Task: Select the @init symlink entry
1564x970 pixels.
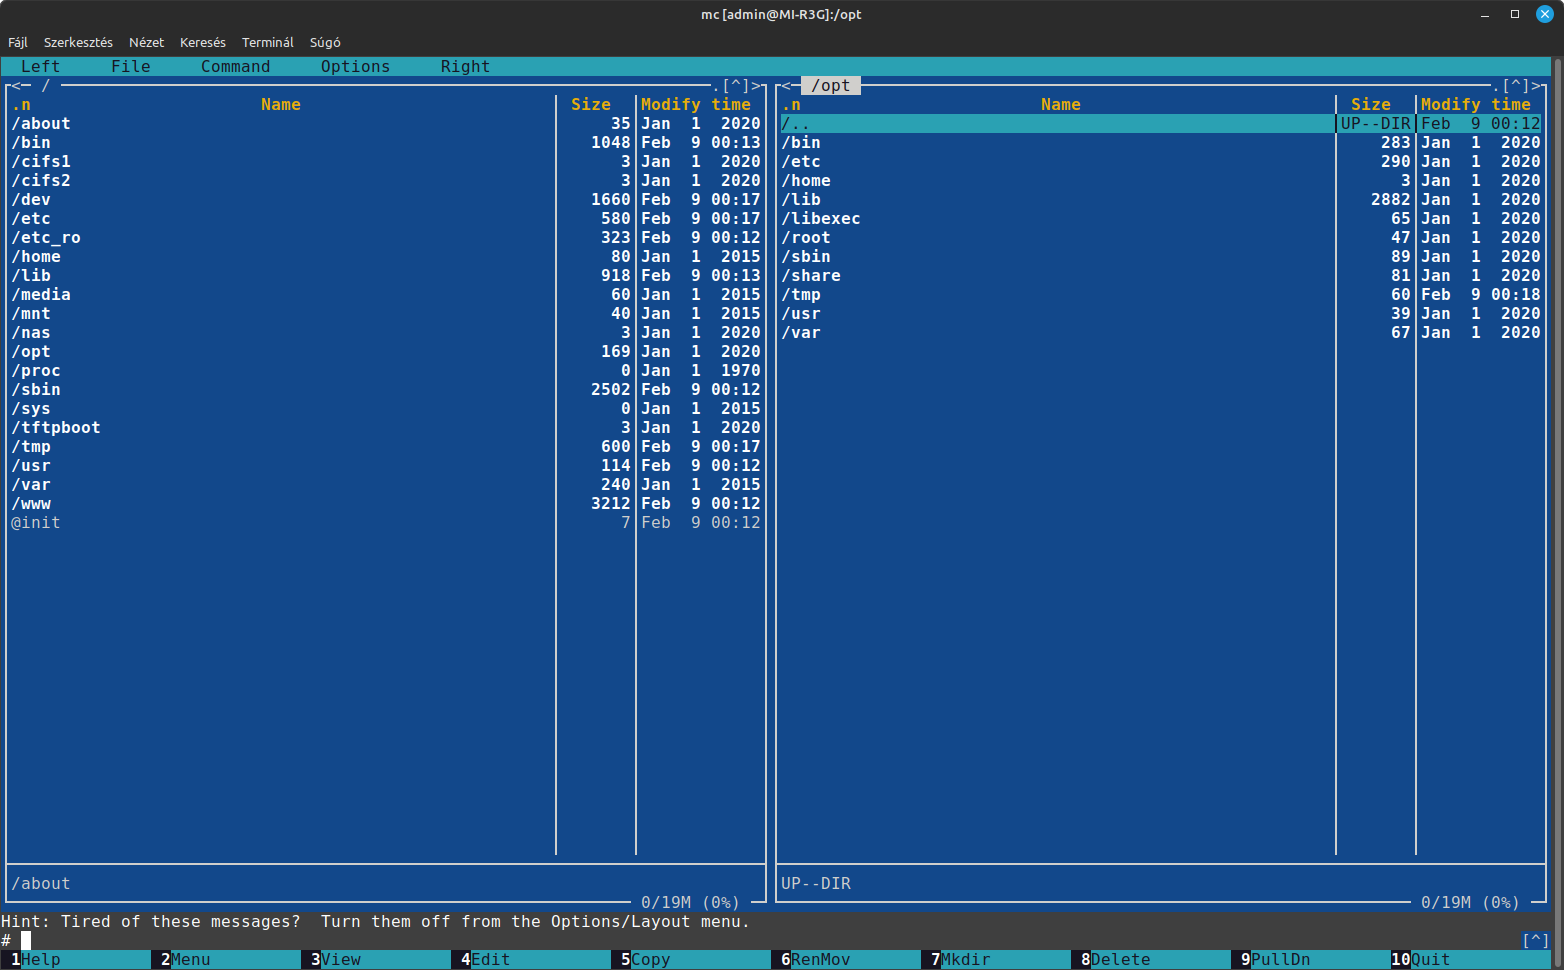Action: (x=386, y=522)
